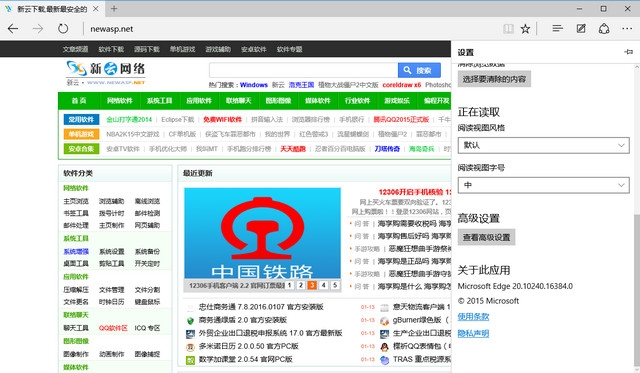Select slide number 4 in banner pager
The image size is (640, 373).
[x=324, y=285]
